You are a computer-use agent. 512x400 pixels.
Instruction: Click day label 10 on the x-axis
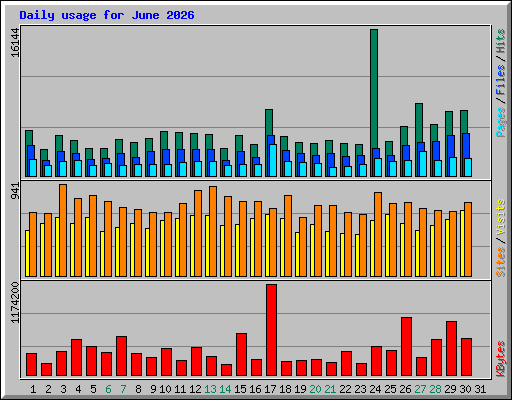tap(165, 389)
